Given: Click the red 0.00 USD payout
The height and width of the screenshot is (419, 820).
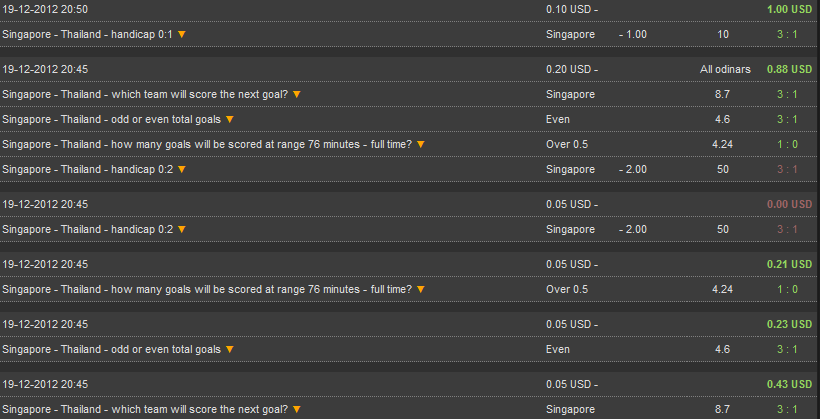Looking at the screenshot, I should (x=789, y=204).
